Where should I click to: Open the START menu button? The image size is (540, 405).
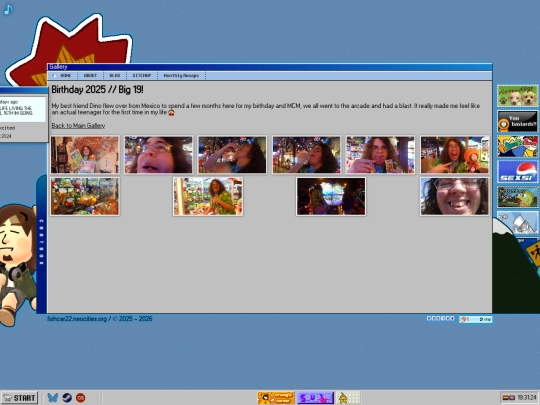[x=19, y=398]
